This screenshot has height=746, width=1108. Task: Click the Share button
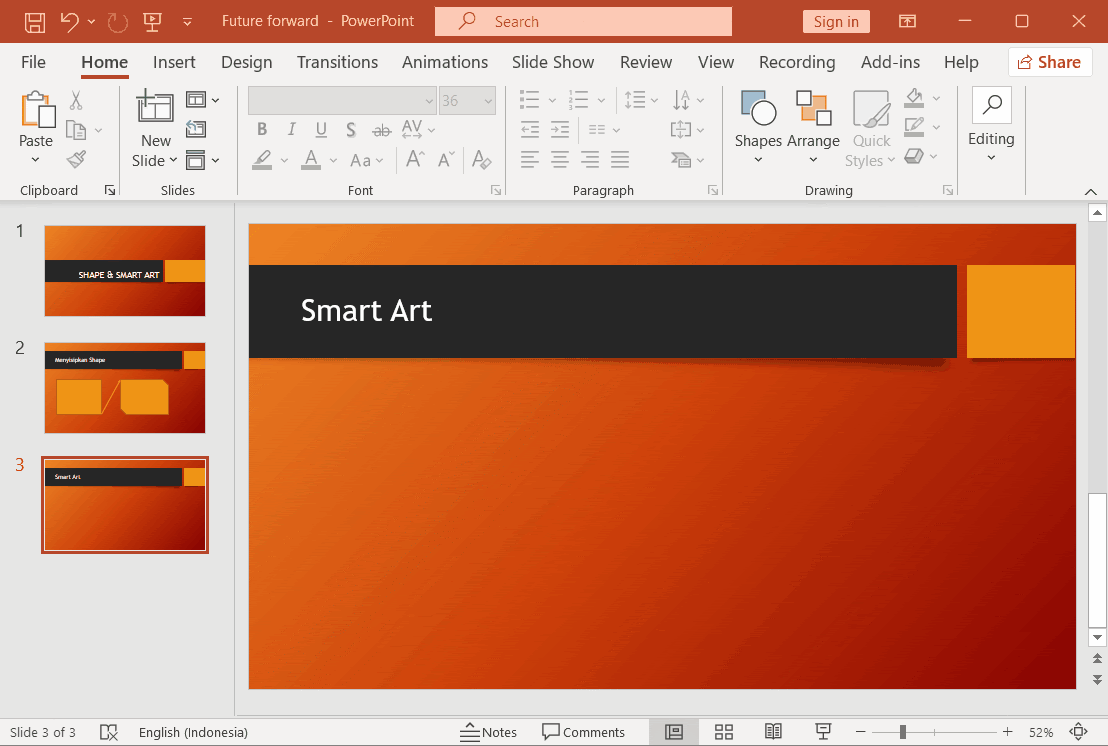click(x=1049, y=62)
